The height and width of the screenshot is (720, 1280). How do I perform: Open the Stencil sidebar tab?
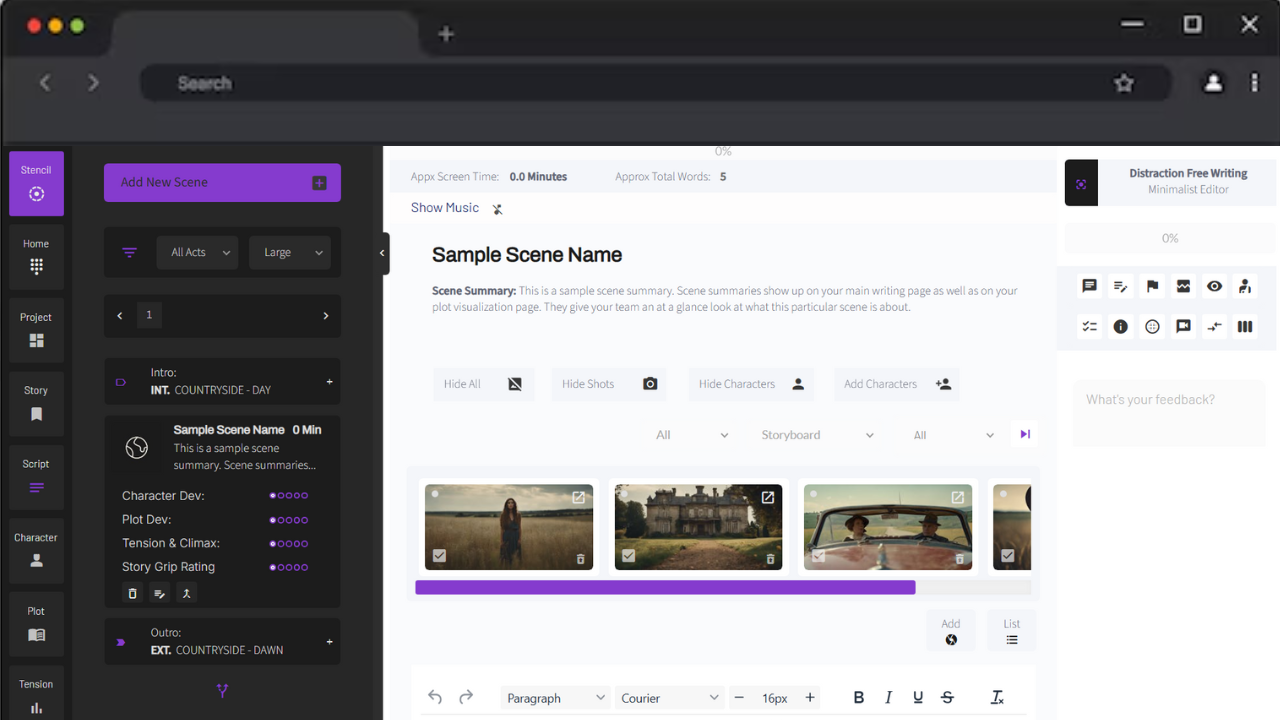[37, 183]
